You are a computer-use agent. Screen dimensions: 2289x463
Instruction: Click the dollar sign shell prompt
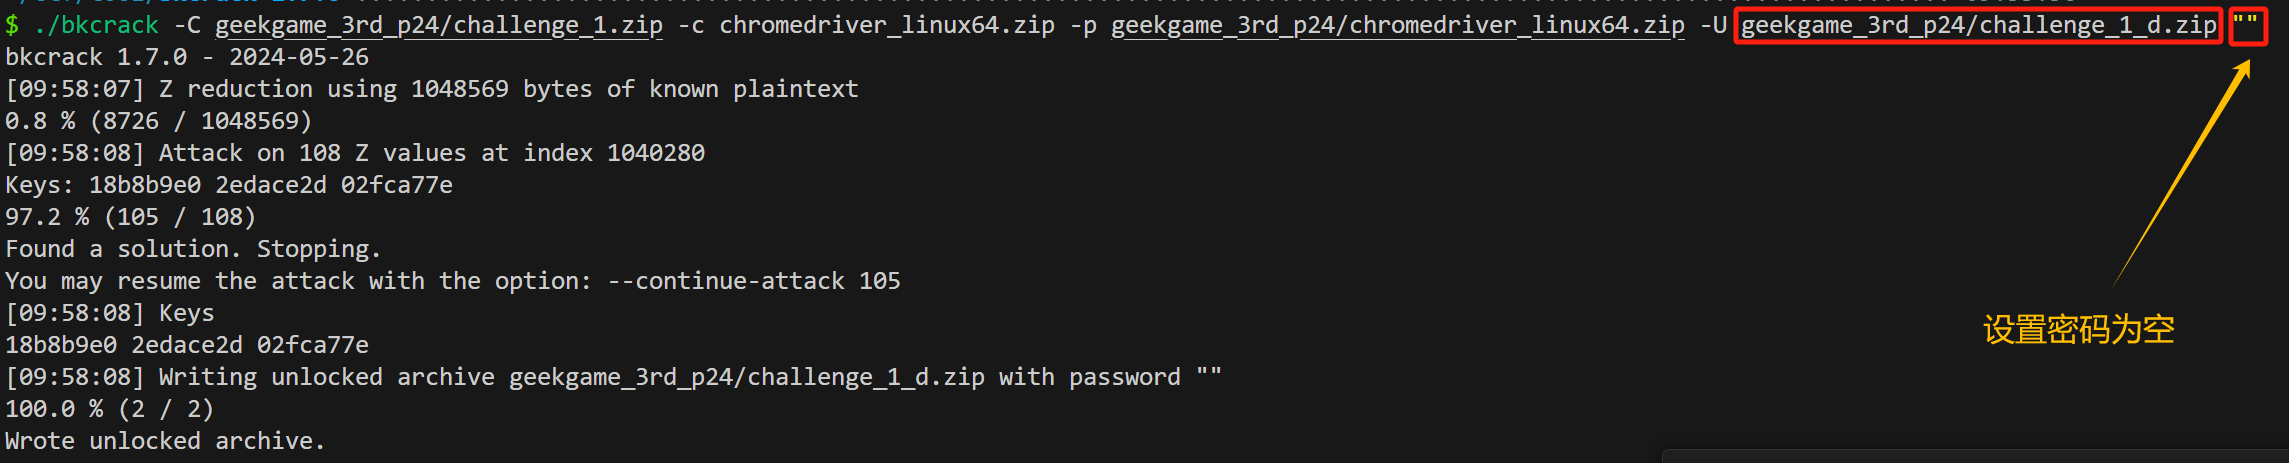tap(12, 25)
